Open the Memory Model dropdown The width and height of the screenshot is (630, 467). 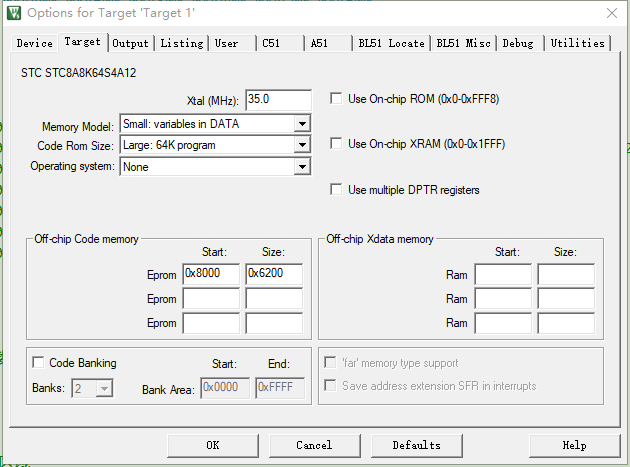(x=302, y=124)
